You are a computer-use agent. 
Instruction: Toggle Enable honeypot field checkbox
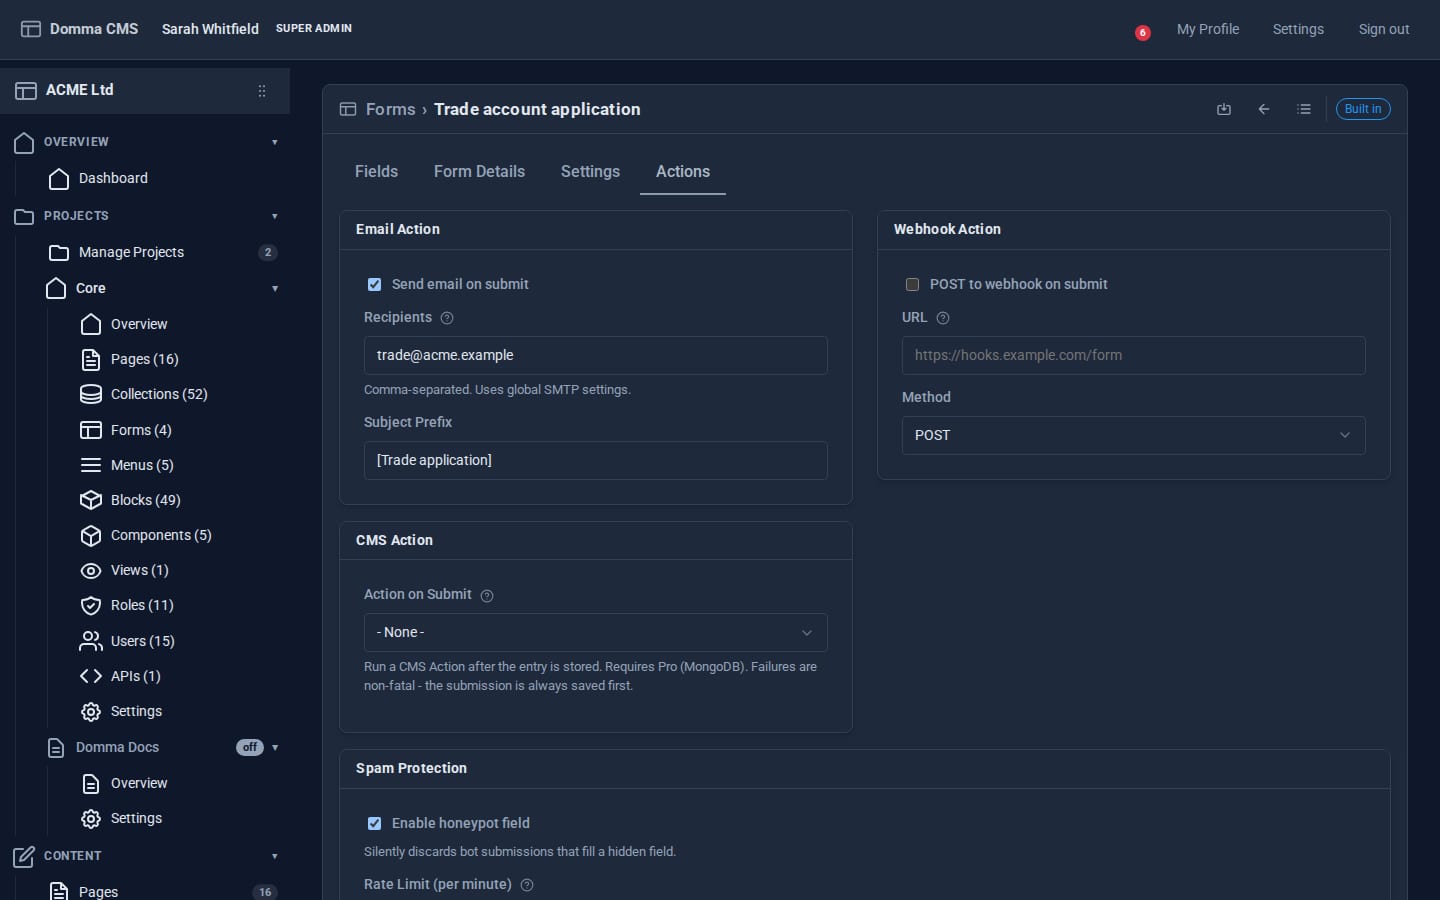click(374, 824)
